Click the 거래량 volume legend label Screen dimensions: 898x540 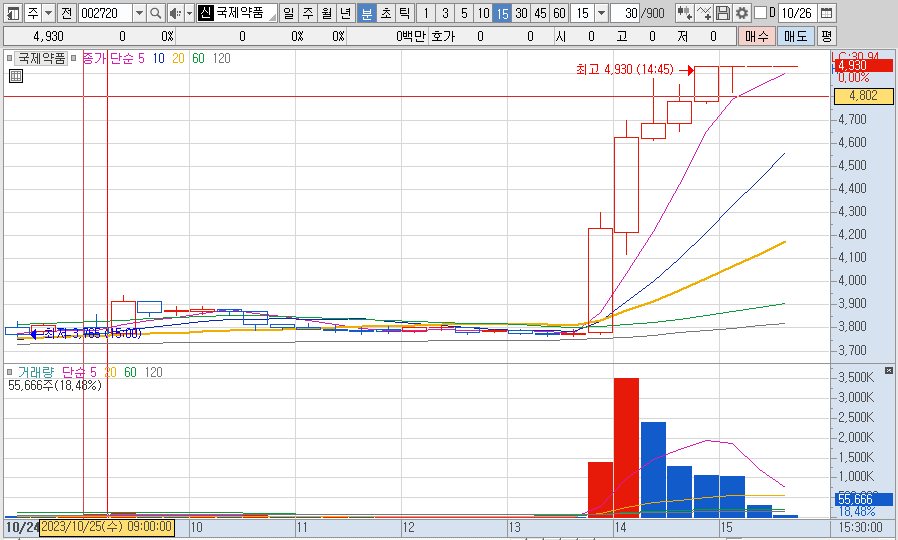coord(36,372)
